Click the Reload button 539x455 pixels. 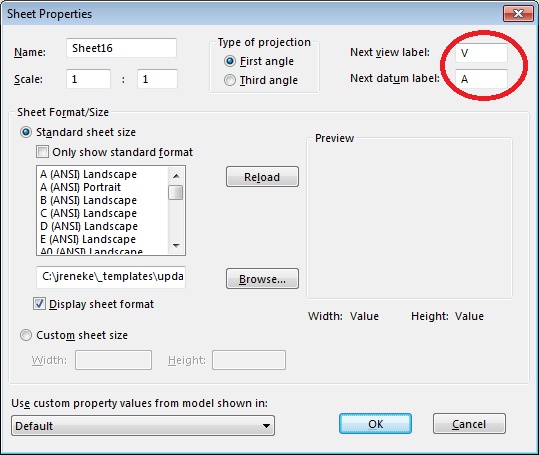[262, 177]
